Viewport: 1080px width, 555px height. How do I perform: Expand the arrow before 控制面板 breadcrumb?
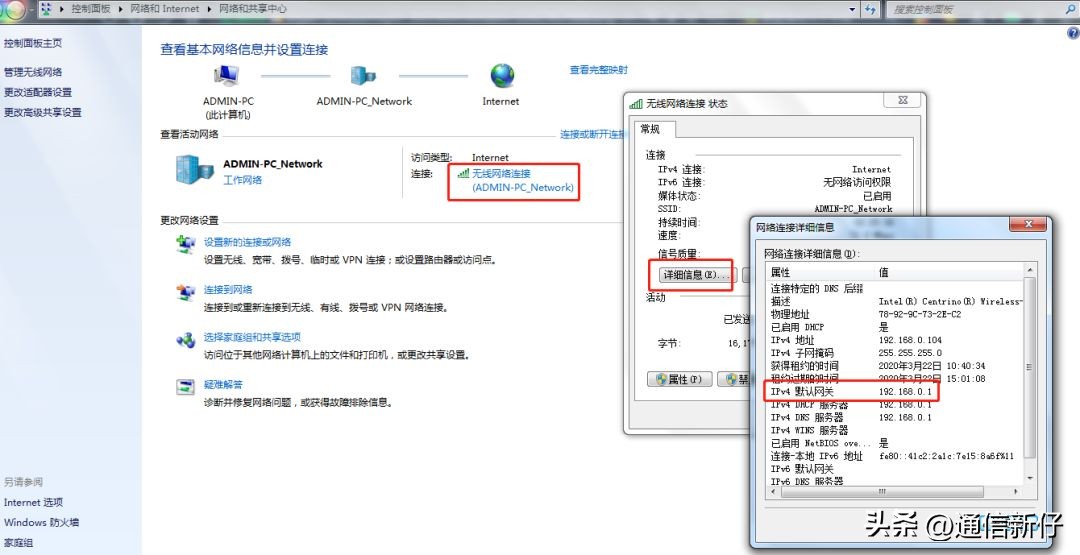coord(62,9)
